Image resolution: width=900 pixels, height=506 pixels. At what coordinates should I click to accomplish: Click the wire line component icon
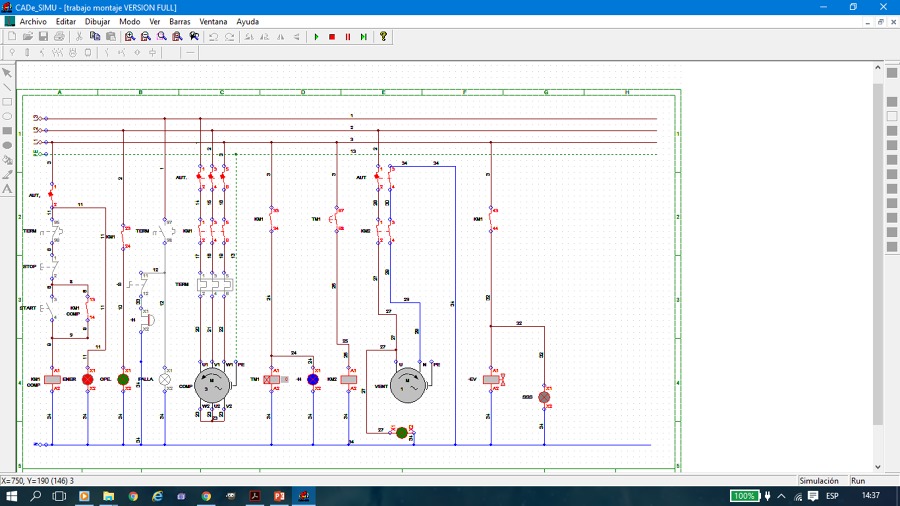191,52
